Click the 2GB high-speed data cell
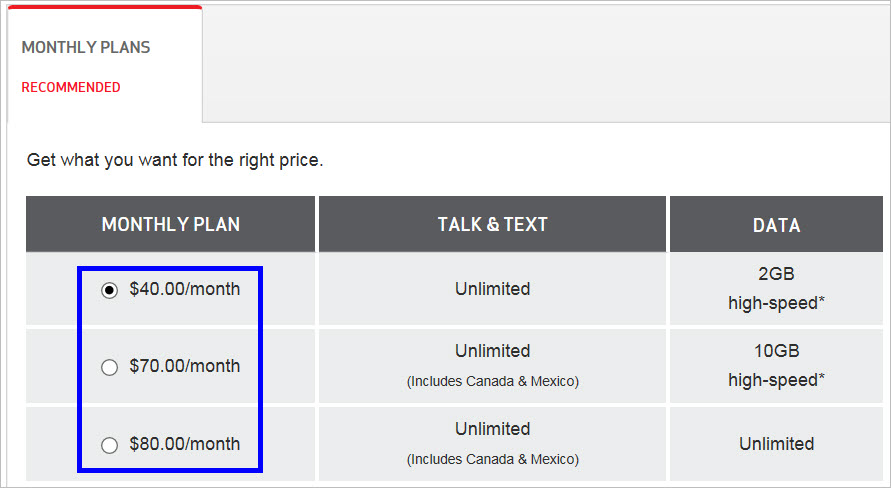 click(x=776, y=289)
